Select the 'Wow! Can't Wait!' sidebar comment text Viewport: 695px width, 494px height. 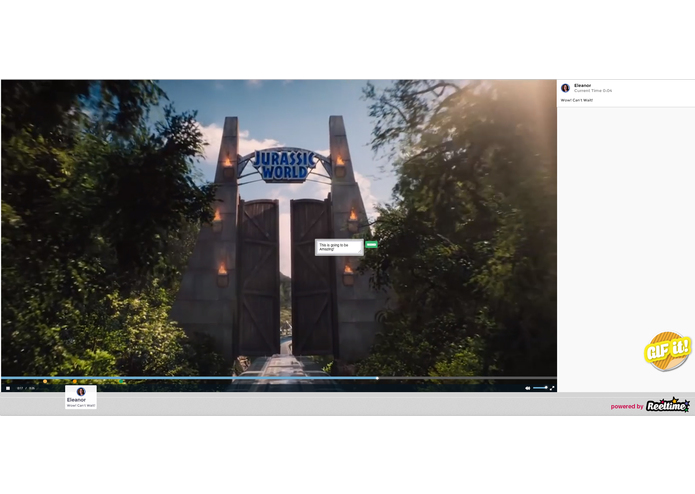577,100
